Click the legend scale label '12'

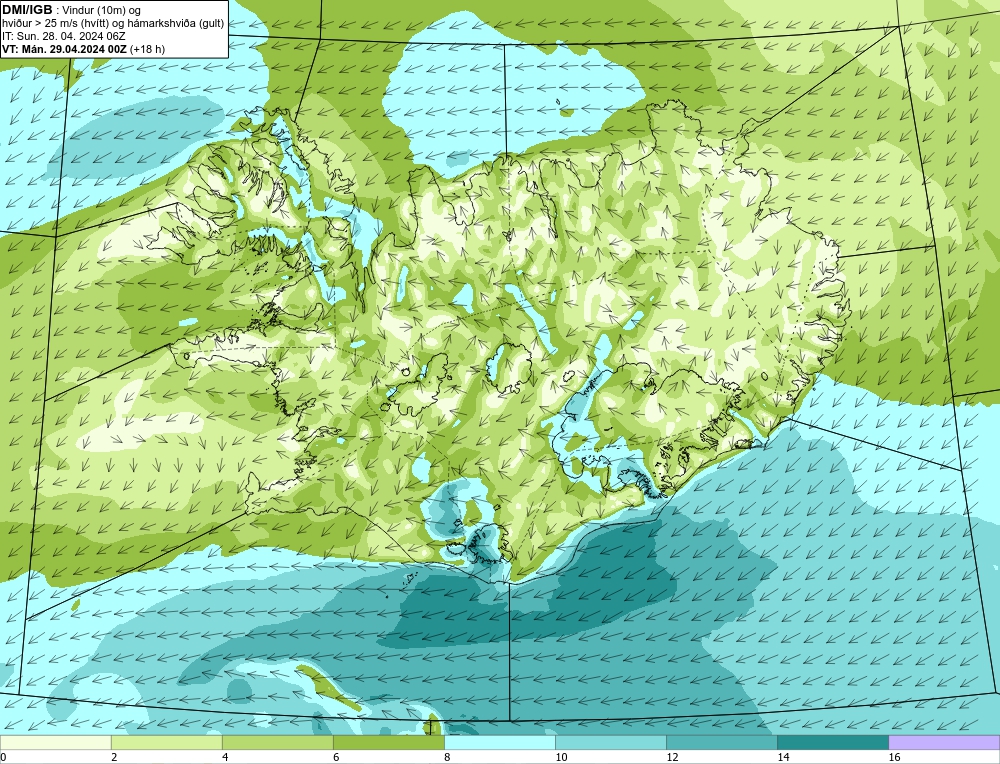tap(672, 757)
